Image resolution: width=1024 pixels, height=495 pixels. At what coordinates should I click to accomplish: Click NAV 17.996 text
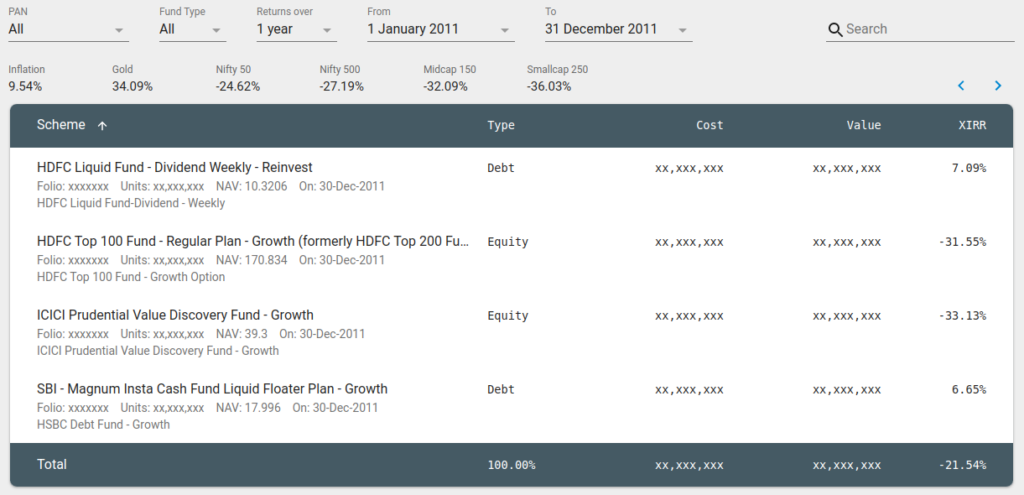pos(248,407)
